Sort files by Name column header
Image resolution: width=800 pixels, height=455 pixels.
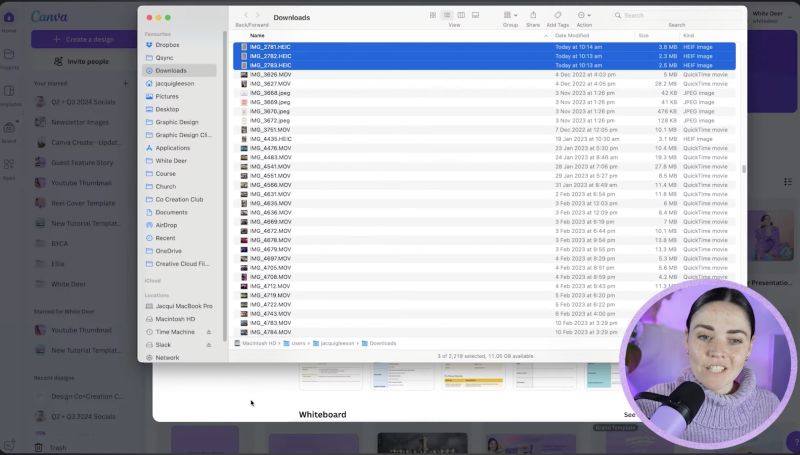(x=257, y=36)
